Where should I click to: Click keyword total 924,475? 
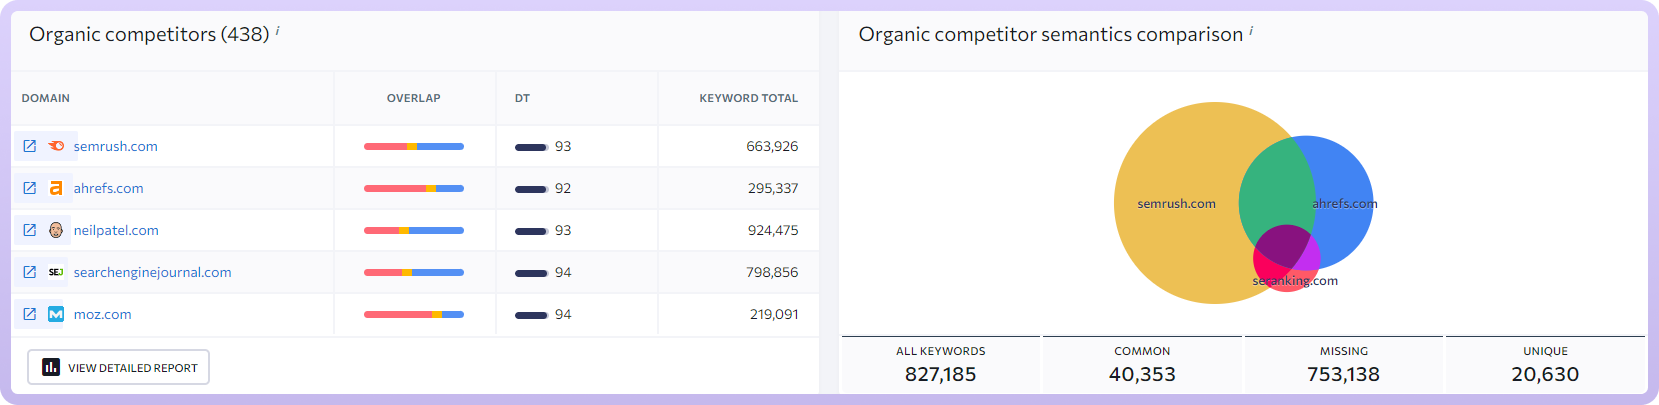[772, 230]
